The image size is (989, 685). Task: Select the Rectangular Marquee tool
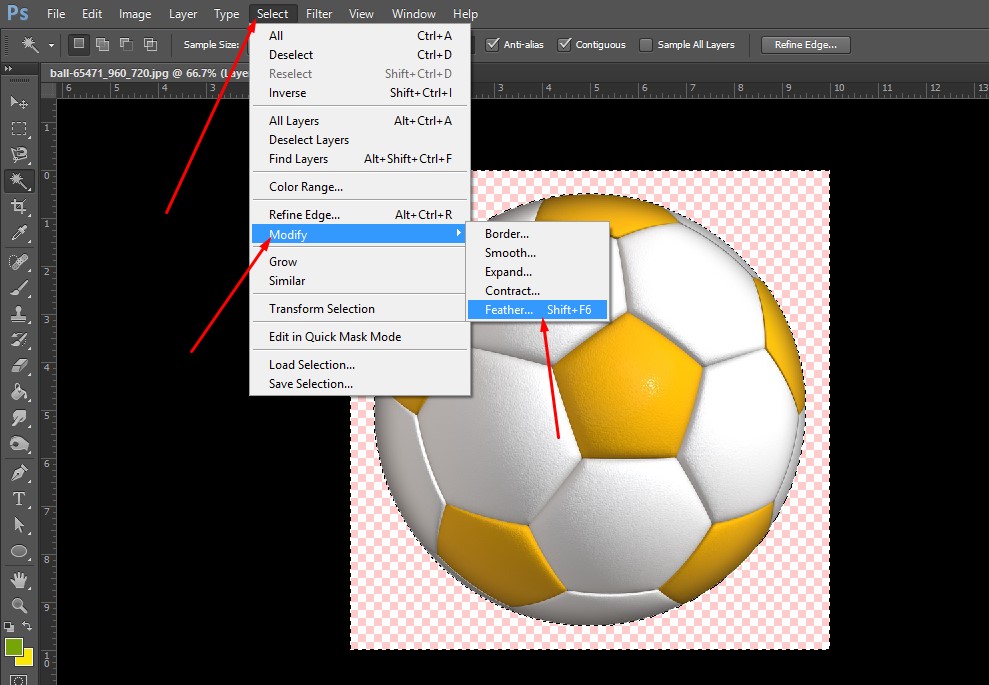[x=19, y=129]
